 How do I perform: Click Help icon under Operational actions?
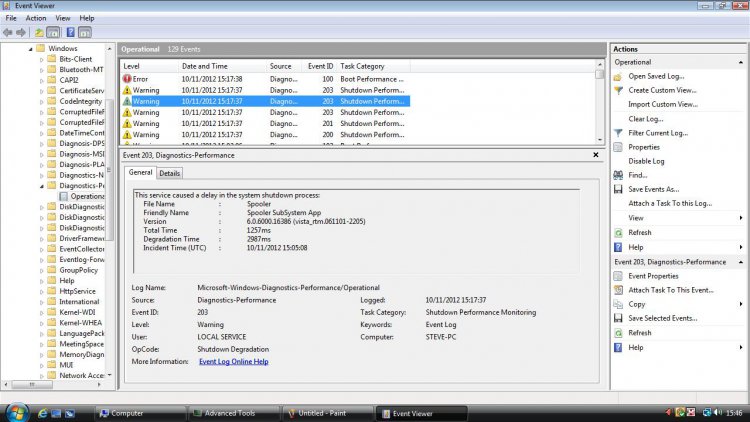(618, 247)
